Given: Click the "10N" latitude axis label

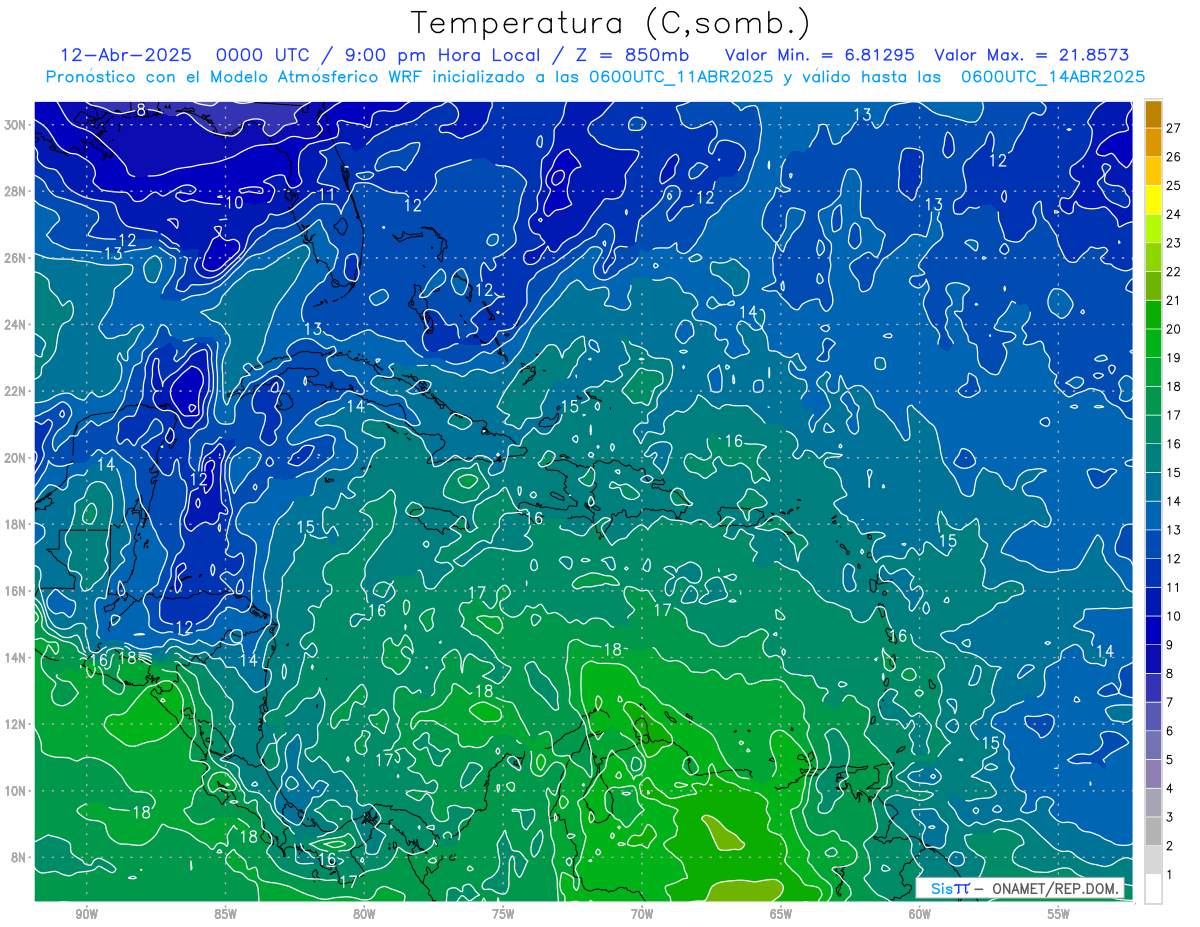Looking at the screenshot, I should click(x=15, y=791).
